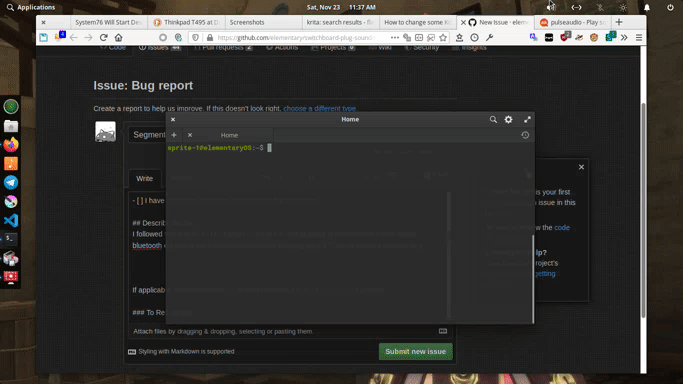Image resolution: width=683 pixels, height=384 pixels.
Task: Open notifications bell in top panel
Action: click(x=647, y=7)
